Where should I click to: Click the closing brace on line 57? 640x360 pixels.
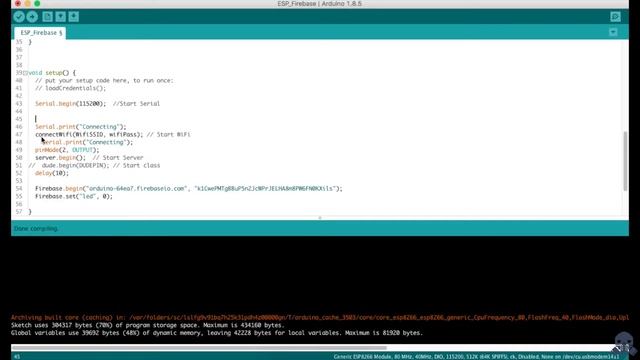(x=30, y=212)
